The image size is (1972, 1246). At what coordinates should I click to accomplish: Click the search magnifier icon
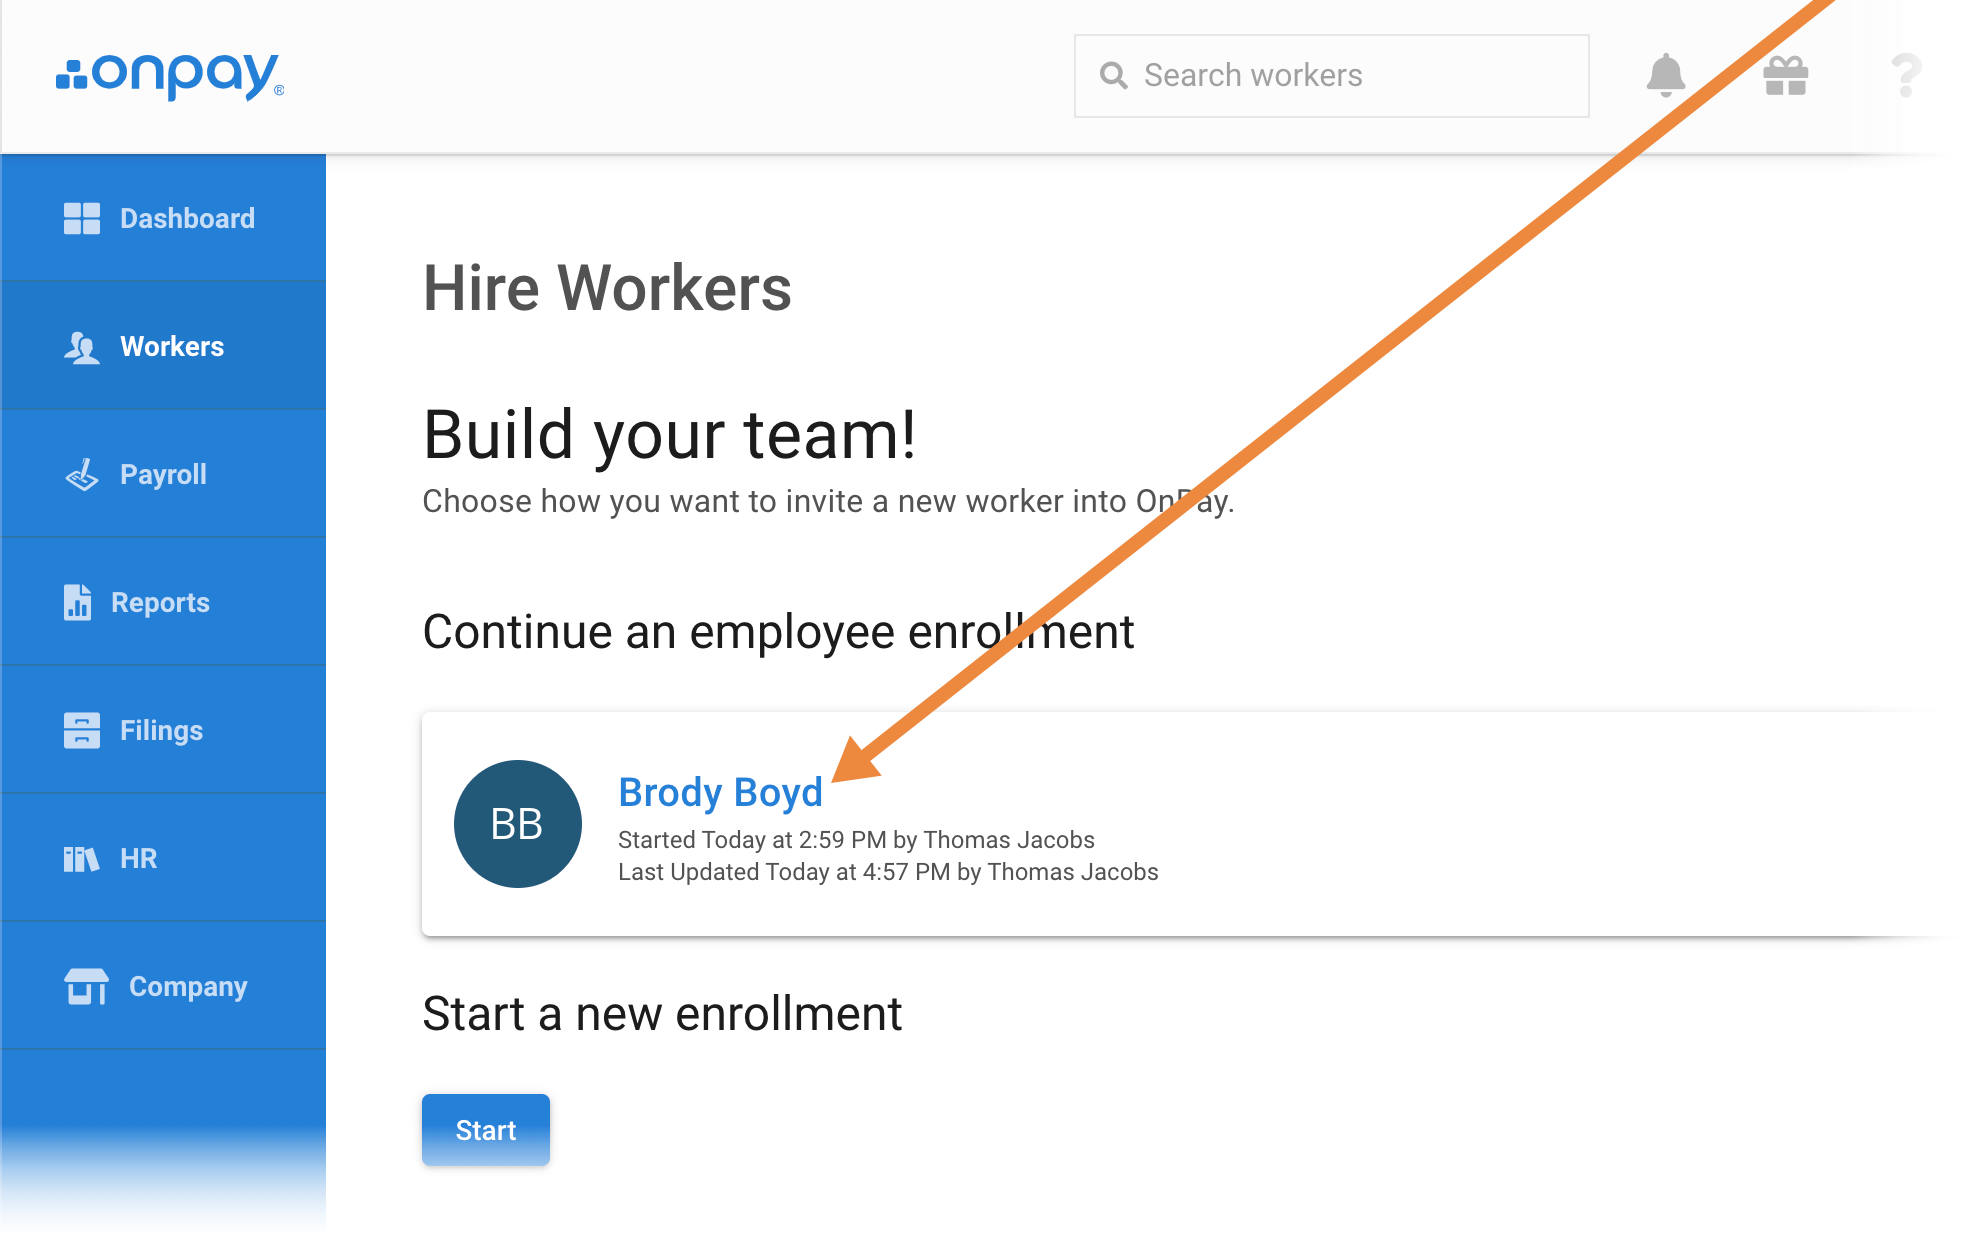(x=1113, y=76)
